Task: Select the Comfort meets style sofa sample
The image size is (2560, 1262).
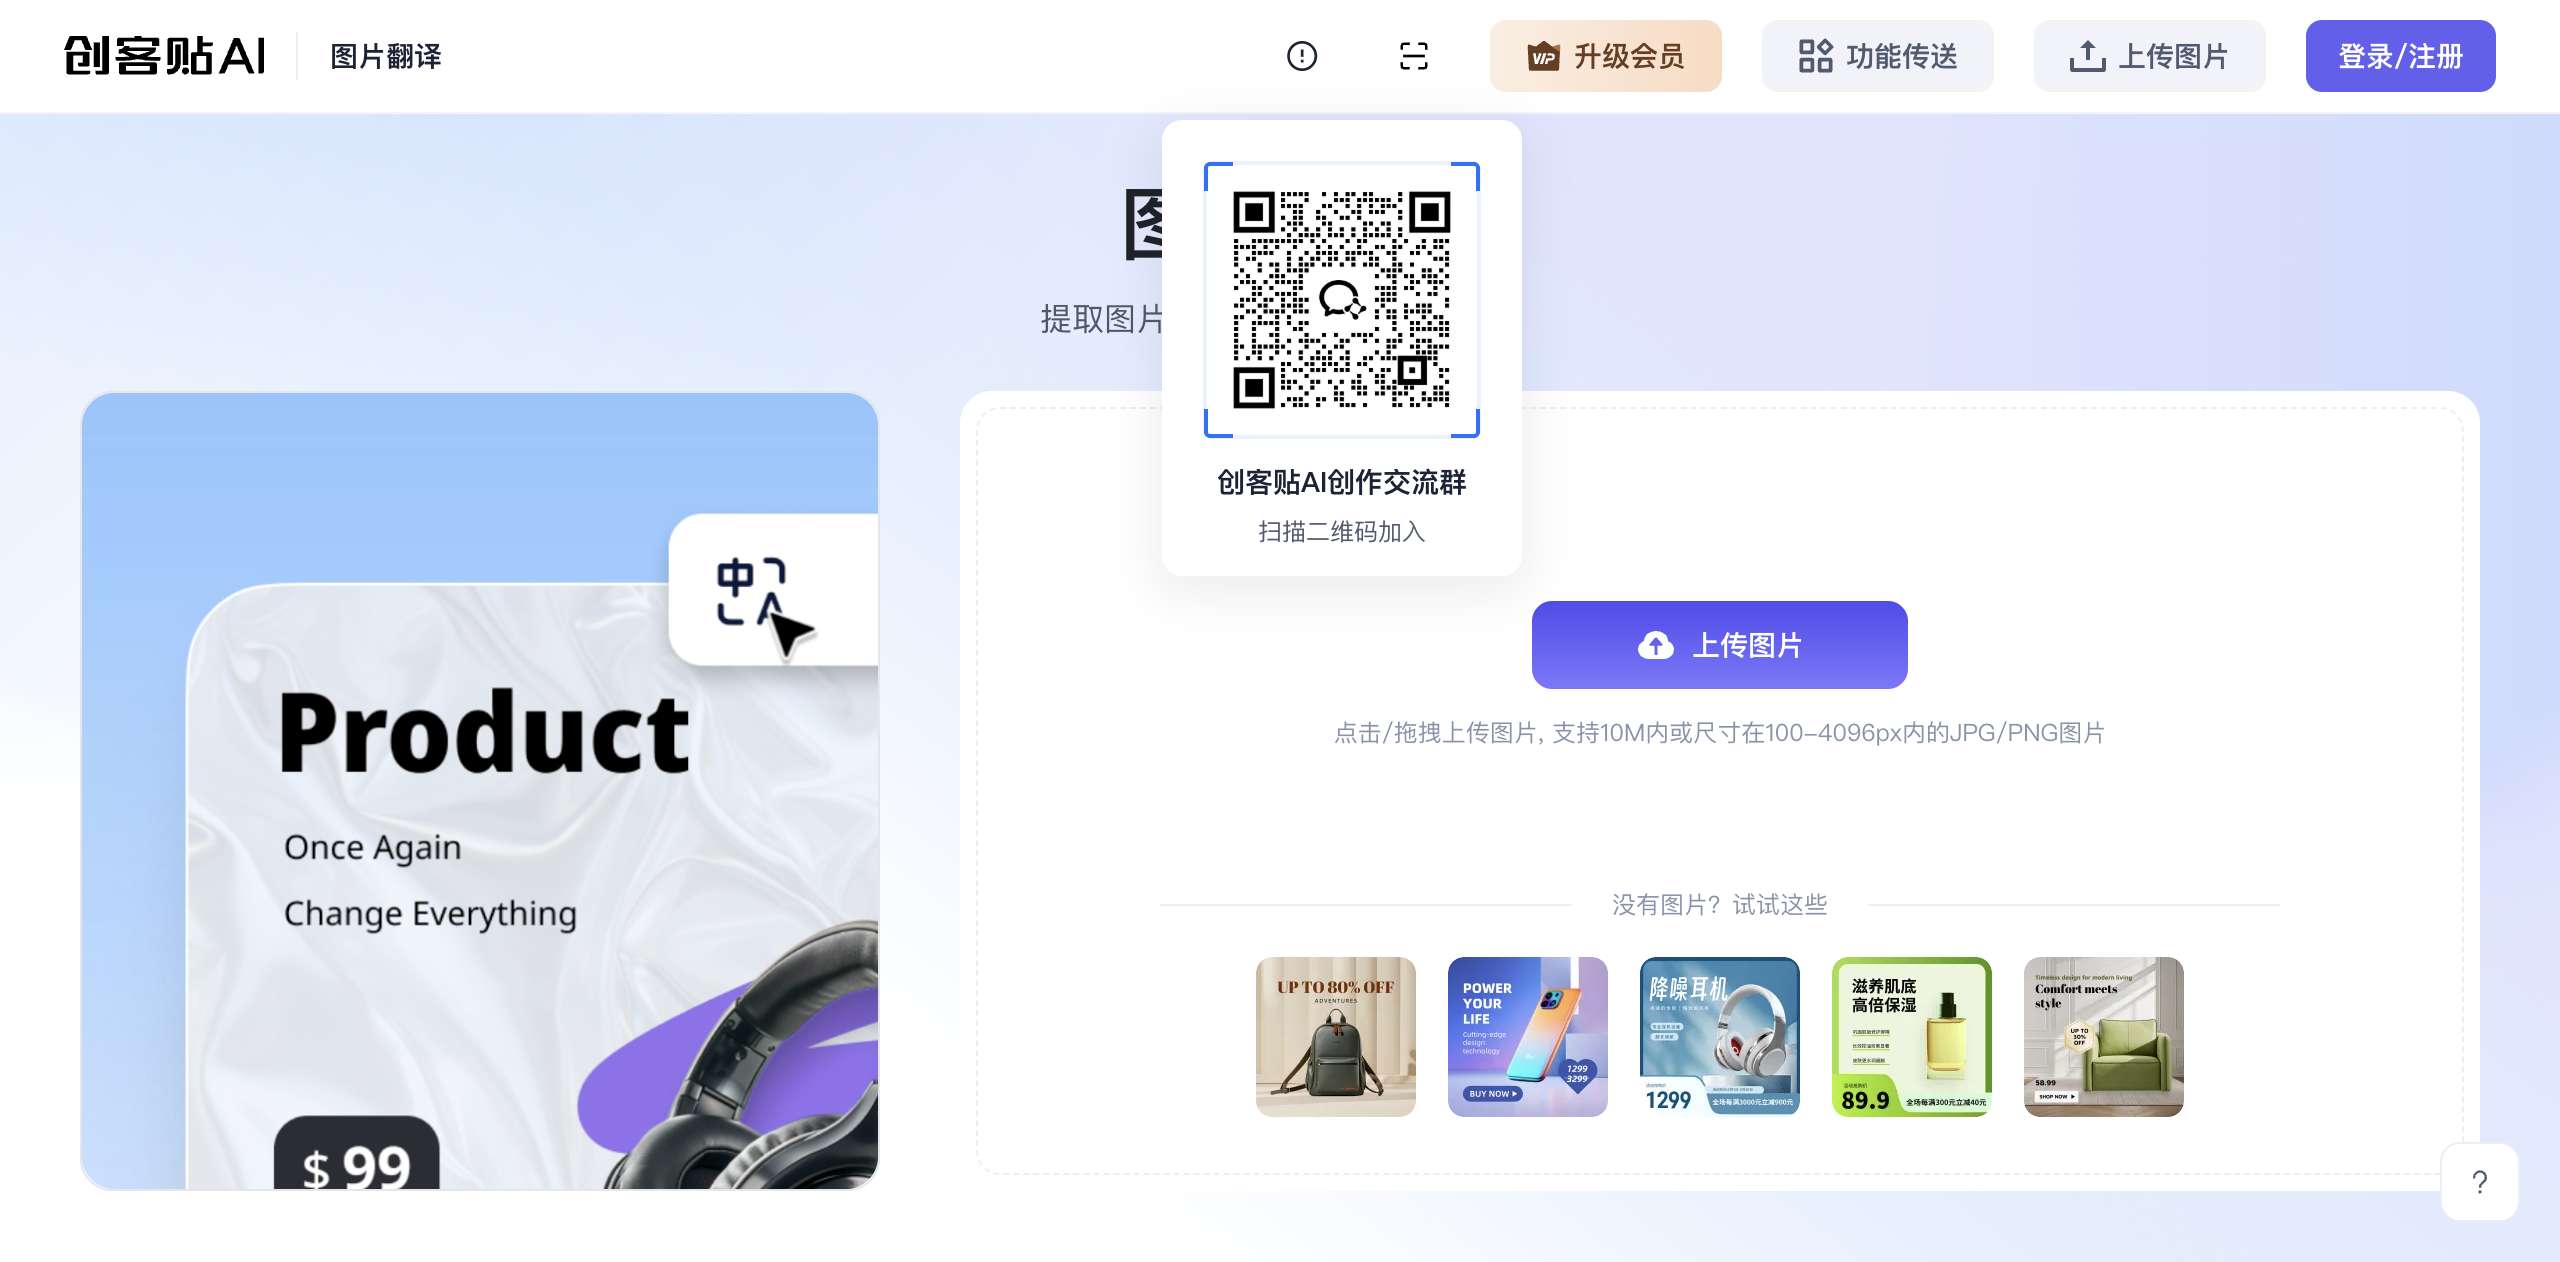Action: coord(2103,1036)
